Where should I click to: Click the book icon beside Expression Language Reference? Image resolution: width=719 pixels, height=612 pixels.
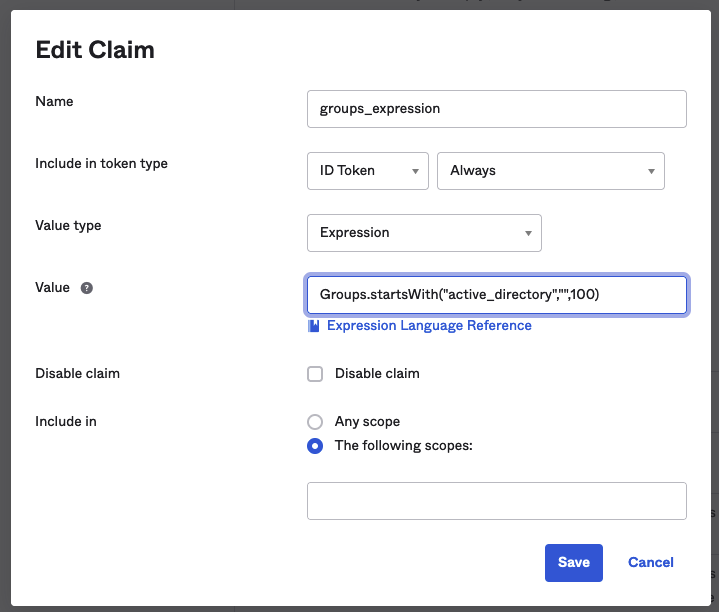coord(314,326)
